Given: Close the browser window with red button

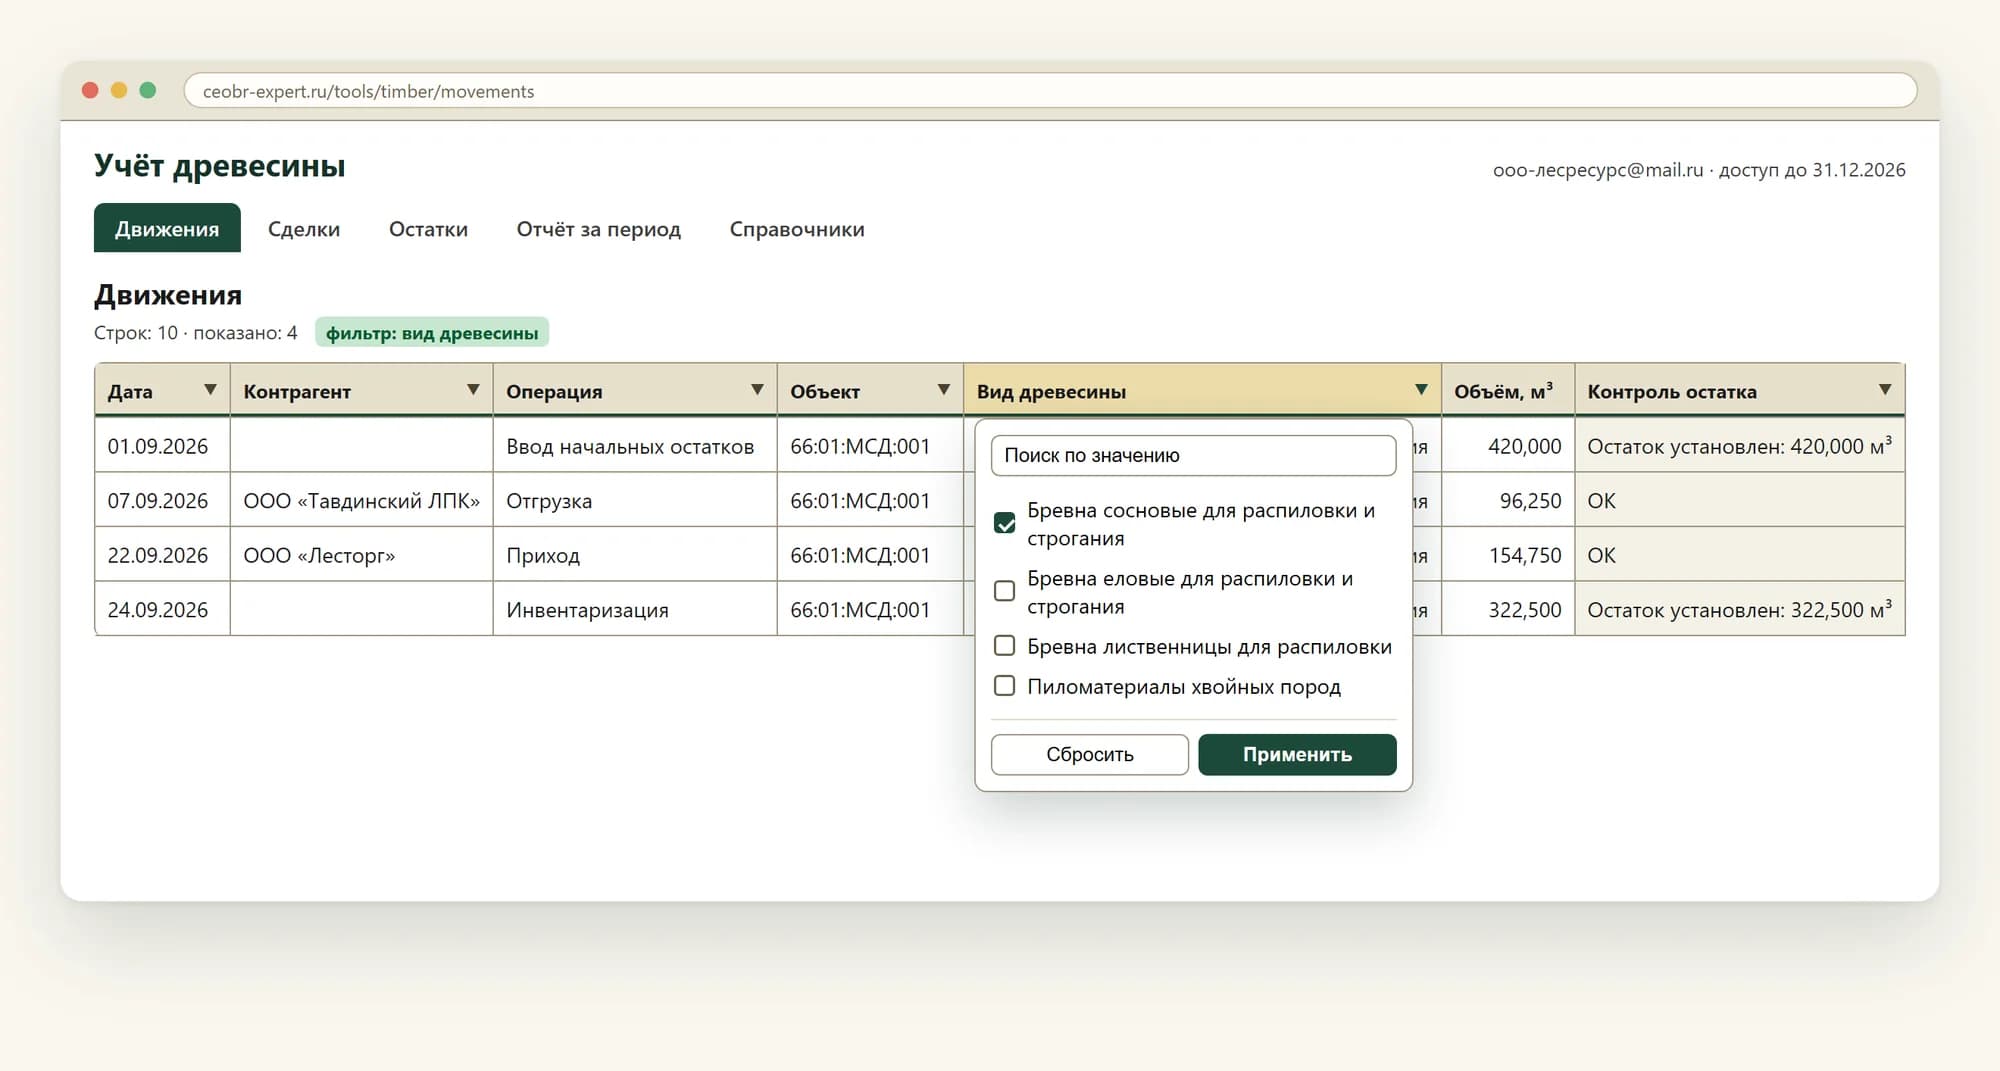Looking at the screenshot, I should [x=90, y=90].
